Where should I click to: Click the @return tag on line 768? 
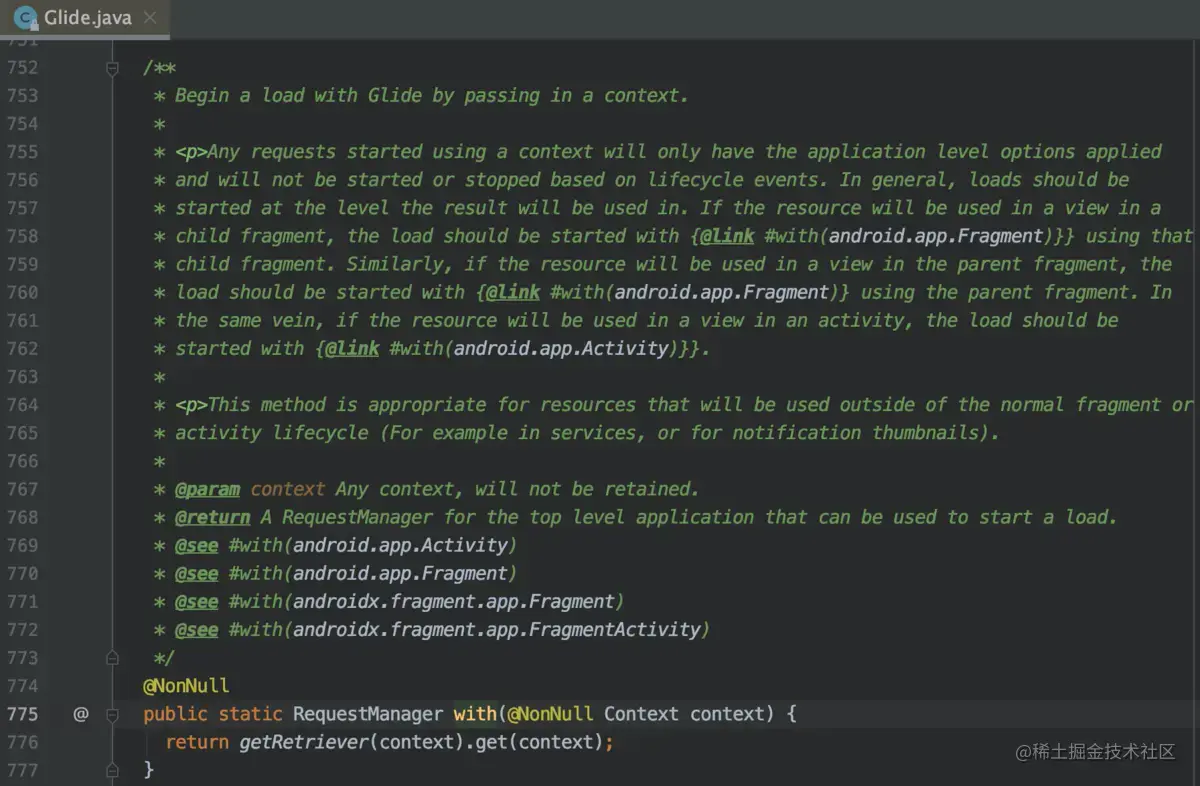point(212,517)
